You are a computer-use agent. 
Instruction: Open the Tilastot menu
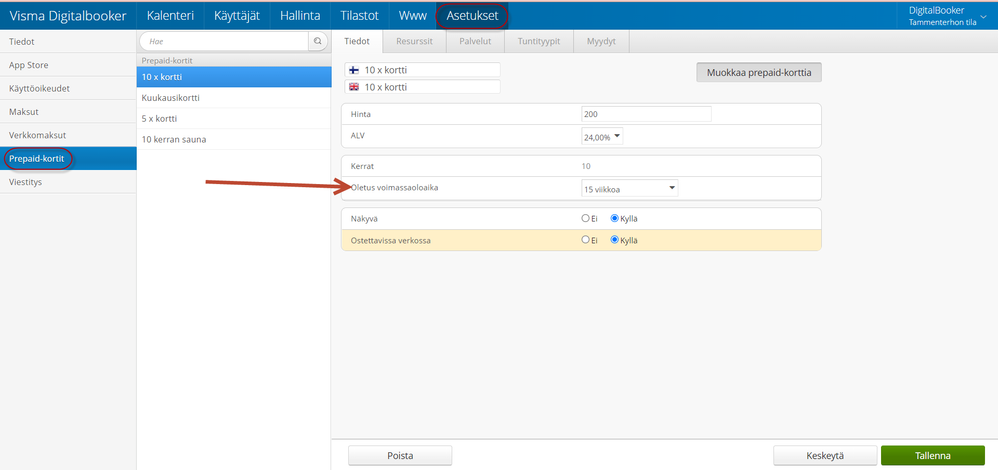tap(360, 15)
